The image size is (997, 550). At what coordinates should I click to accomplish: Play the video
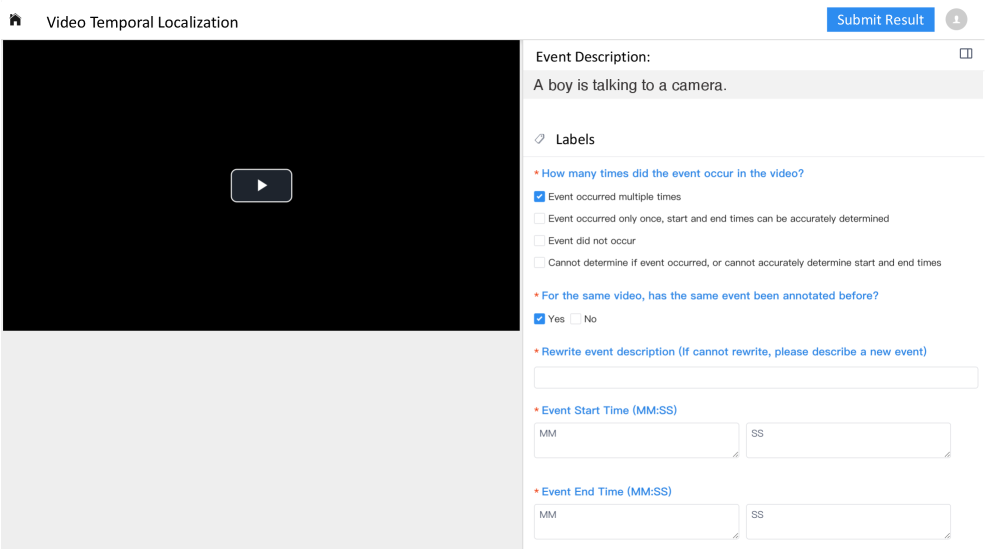tap(261, 186)
